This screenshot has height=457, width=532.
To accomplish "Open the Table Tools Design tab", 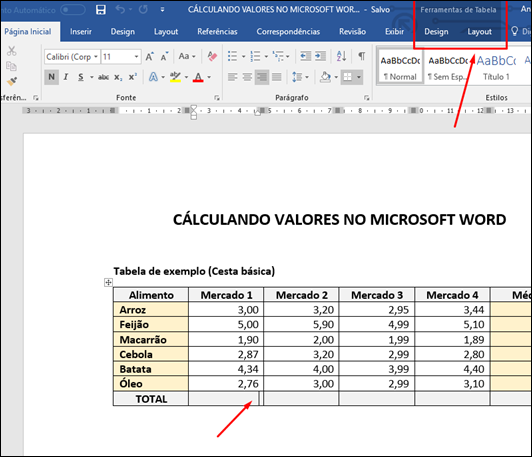I will [436, 32].
